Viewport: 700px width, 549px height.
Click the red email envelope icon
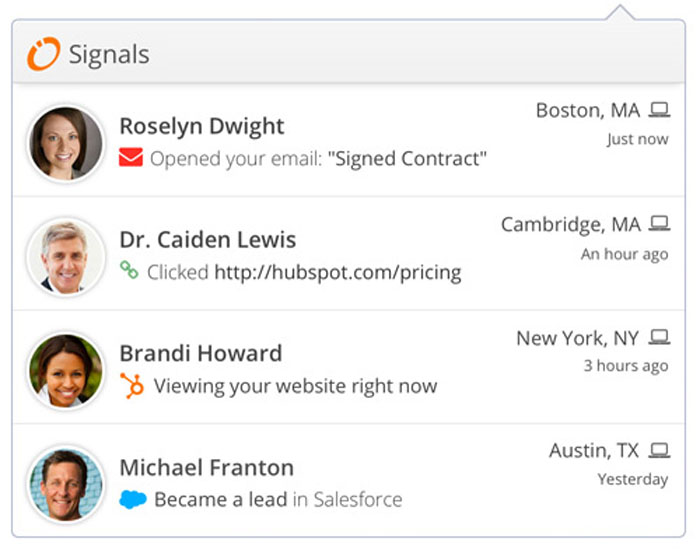131,158
